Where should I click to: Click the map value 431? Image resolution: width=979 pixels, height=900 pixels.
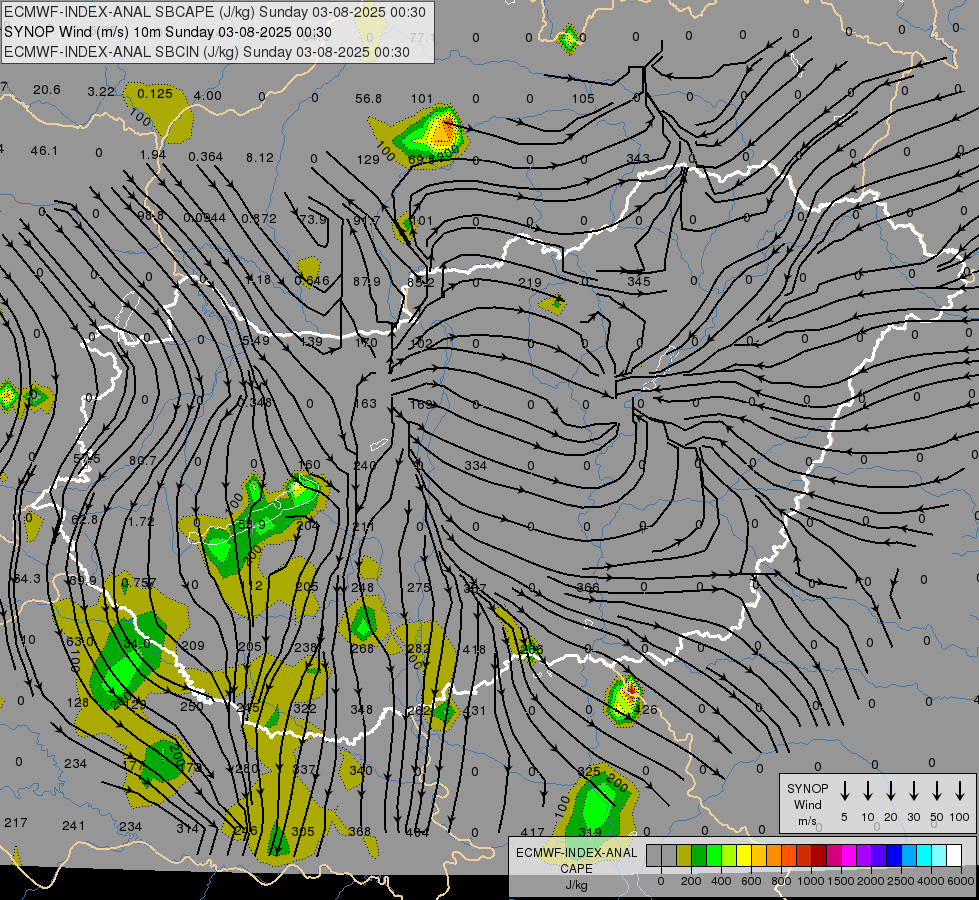pyautogui.click(x=474, y=711)
